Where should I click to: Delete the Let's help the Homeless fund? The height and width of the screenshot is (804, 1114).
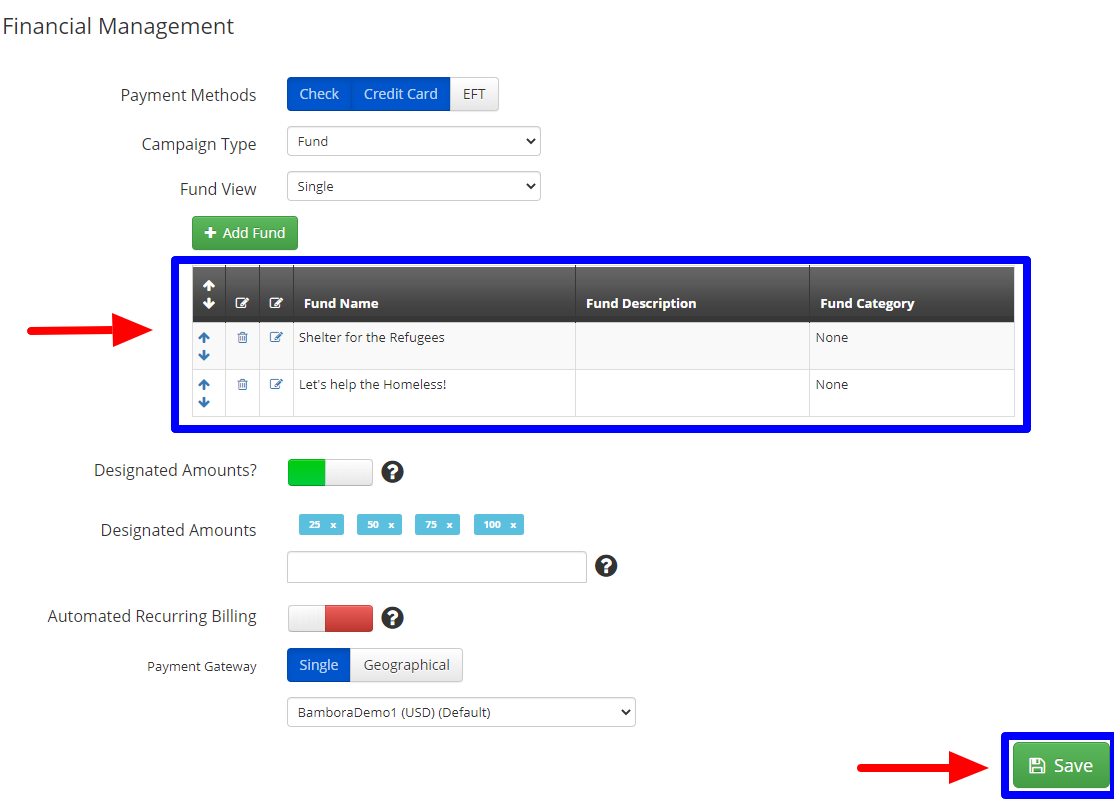point(242,384)
